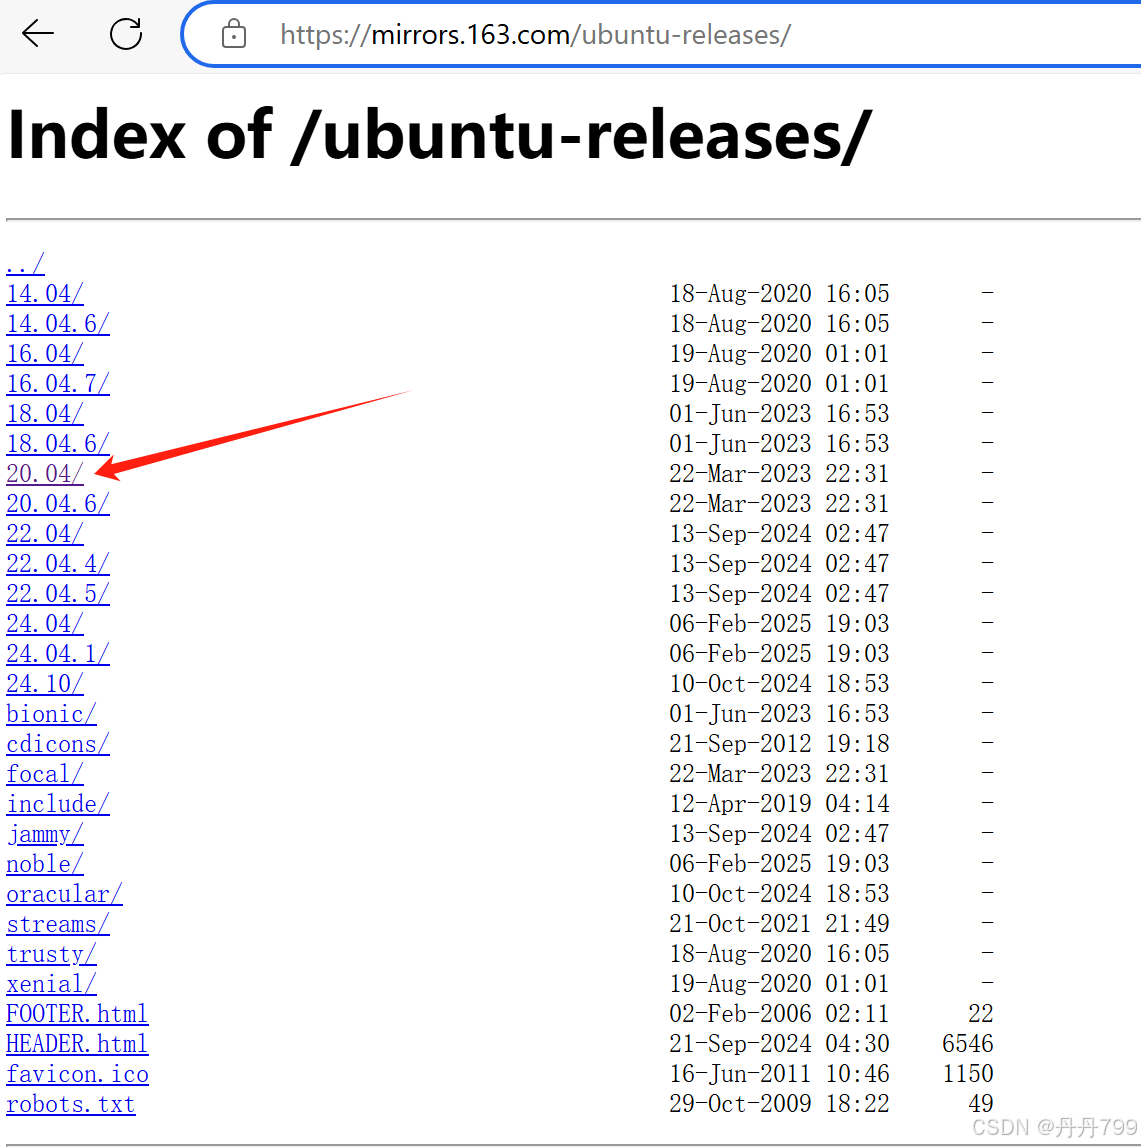Click date '10-Oct-2024 18:53' on the 24.10/ row
Viewport: 1141px width, 1147px height.
point(779,684)
